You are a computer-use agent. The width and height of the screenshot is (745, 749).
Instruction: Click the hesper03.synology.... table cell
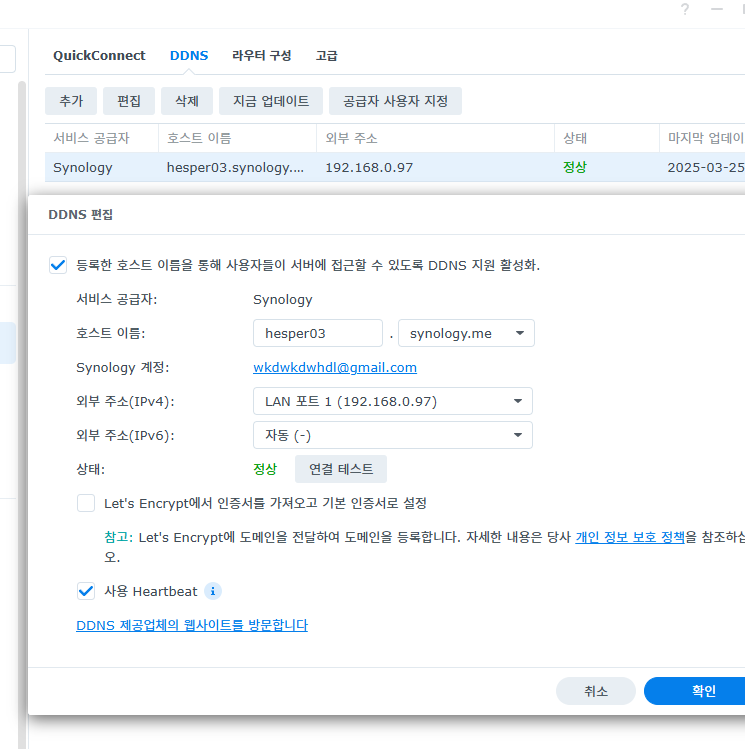(235, 168)
